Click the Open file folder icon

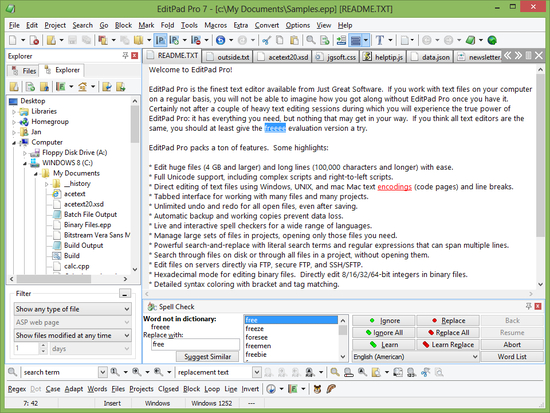tap(51, 40)
